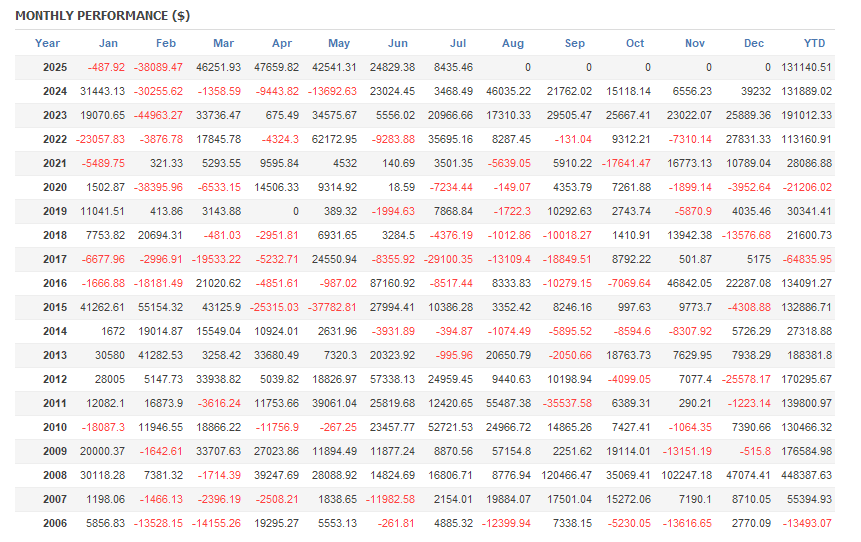Click the Jun column header
The width and height of the screenshot is (861, 542).
(398, 43)
